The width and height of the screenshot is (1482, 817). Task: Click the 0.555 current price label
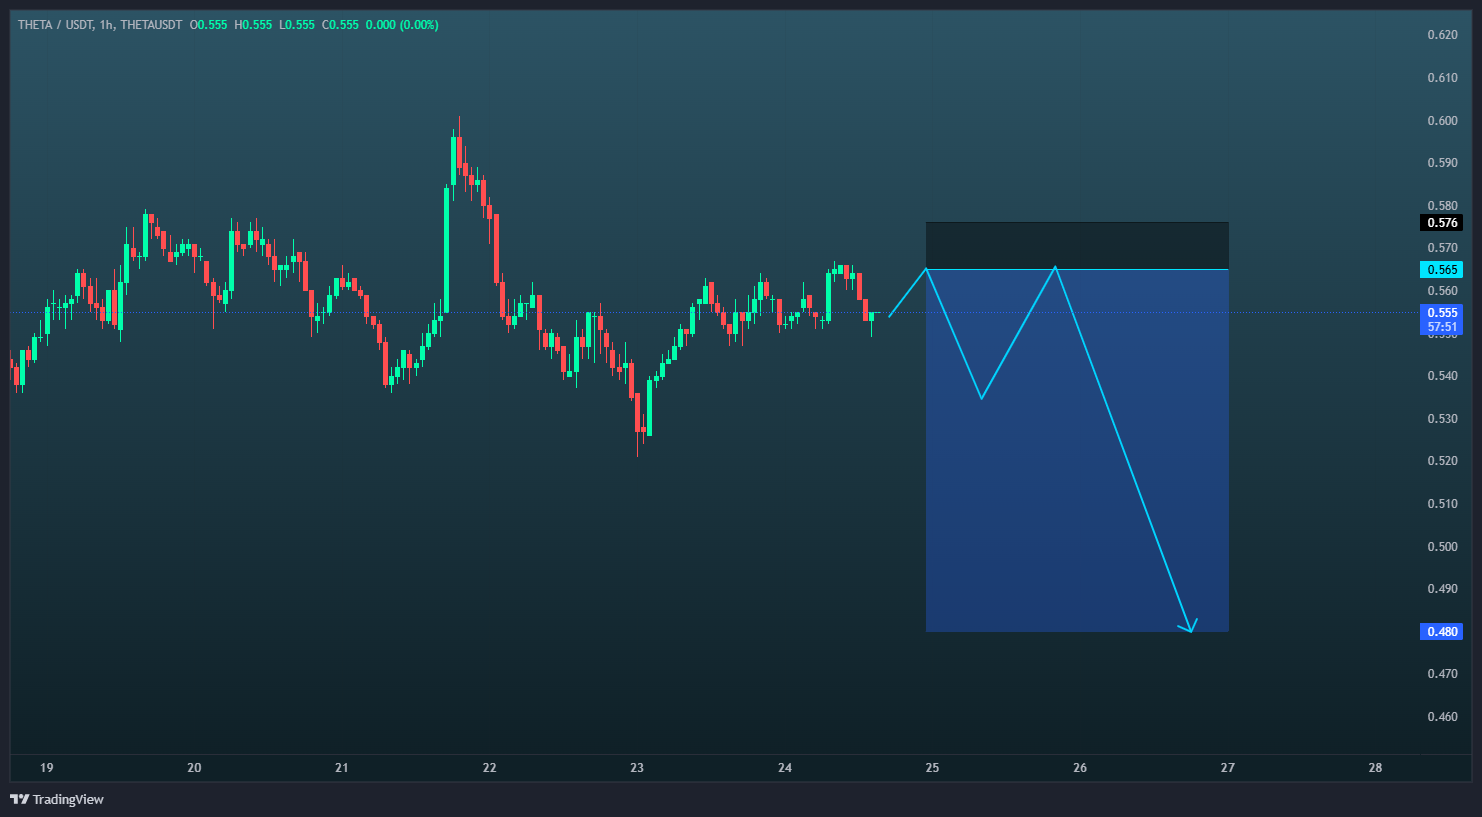[1442, 313]
